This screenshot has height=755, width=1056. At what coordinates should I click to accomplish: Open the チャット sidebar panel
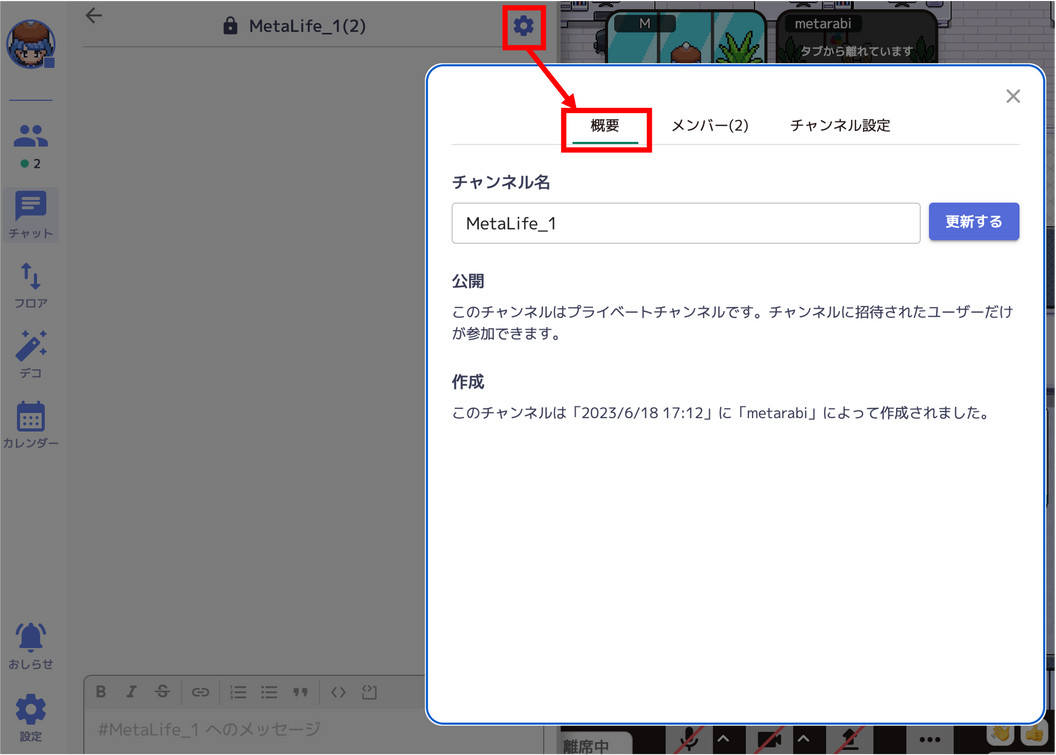click(30, 215)
